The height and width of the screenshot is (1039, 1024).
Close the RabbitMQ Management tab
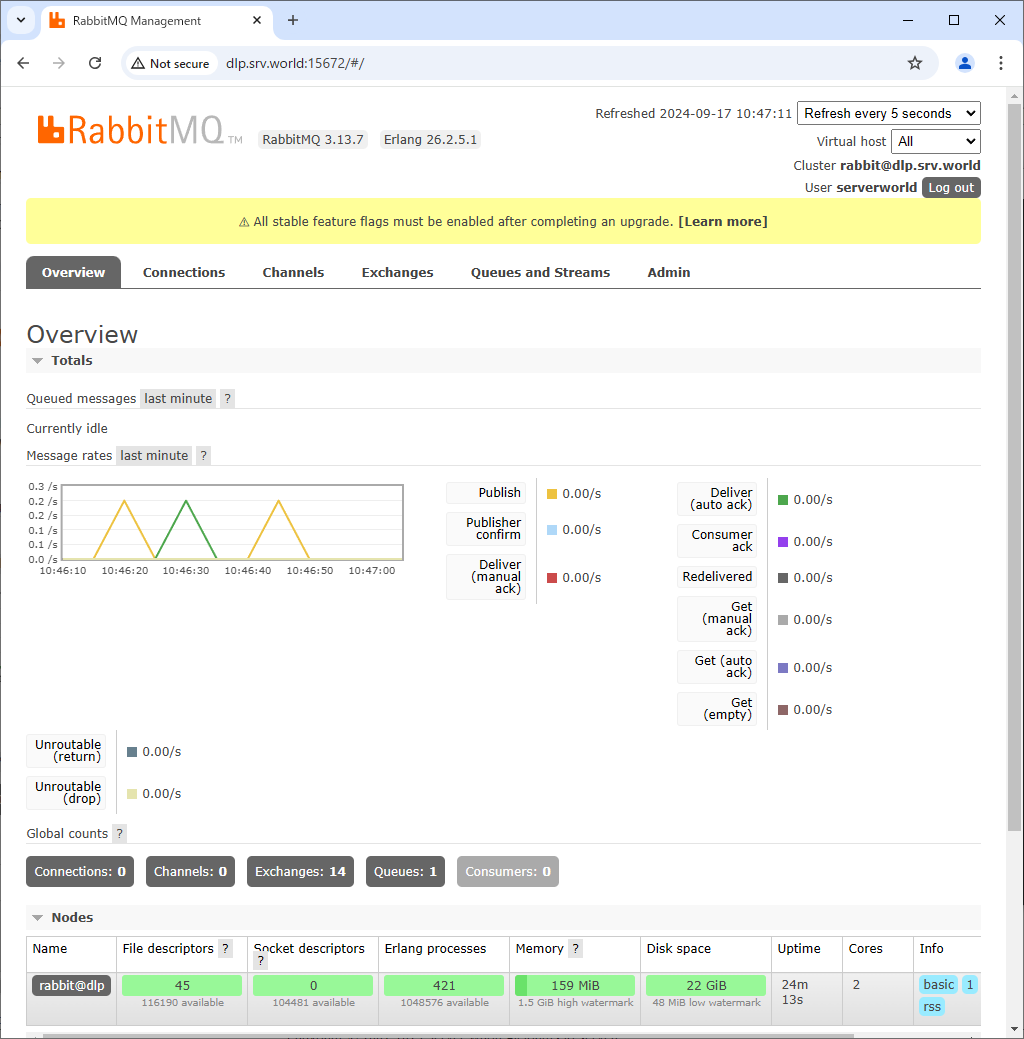tap(256, 21)
